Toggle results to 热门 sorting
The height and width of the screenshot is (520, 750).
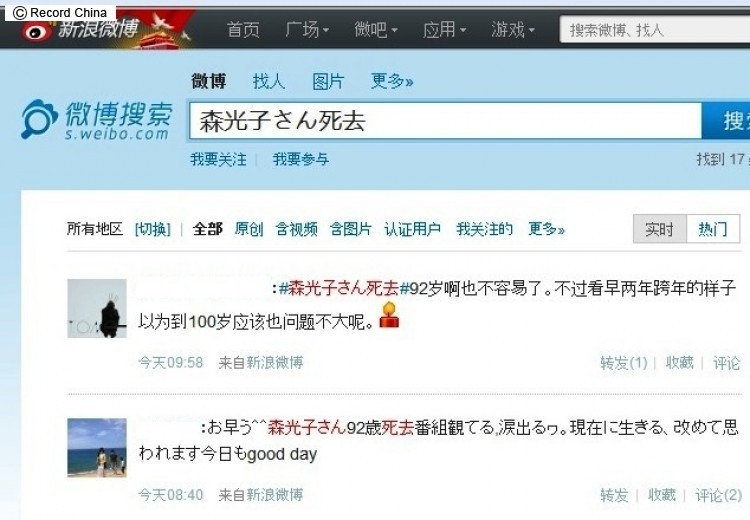[x=713, y=229]
